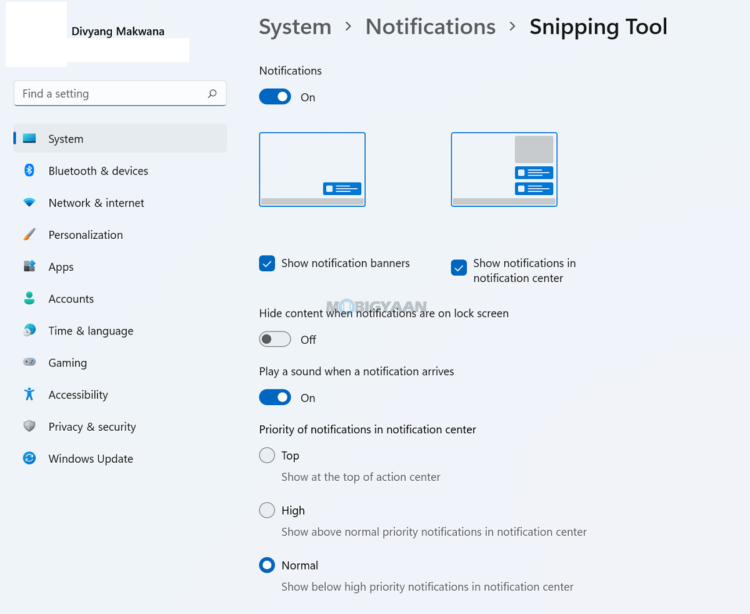Disable Play a sound toggle
This screenshot has width=750, height=614.
click(275, 397)
